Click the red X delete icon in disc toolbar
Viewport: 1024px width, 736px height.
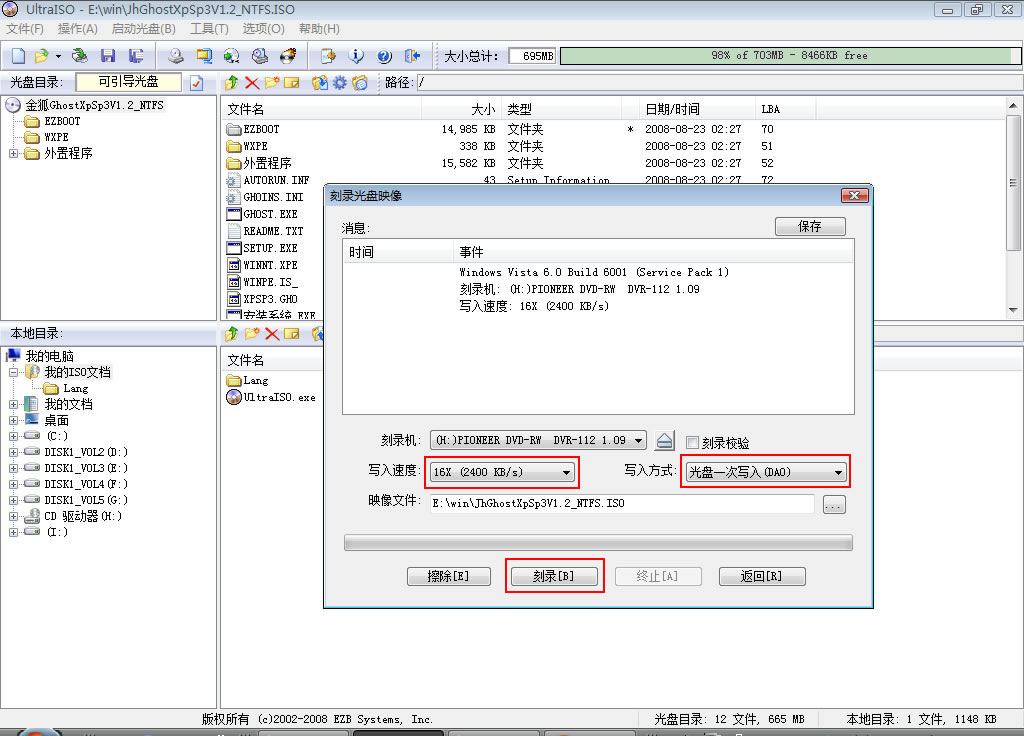(251, 83)
